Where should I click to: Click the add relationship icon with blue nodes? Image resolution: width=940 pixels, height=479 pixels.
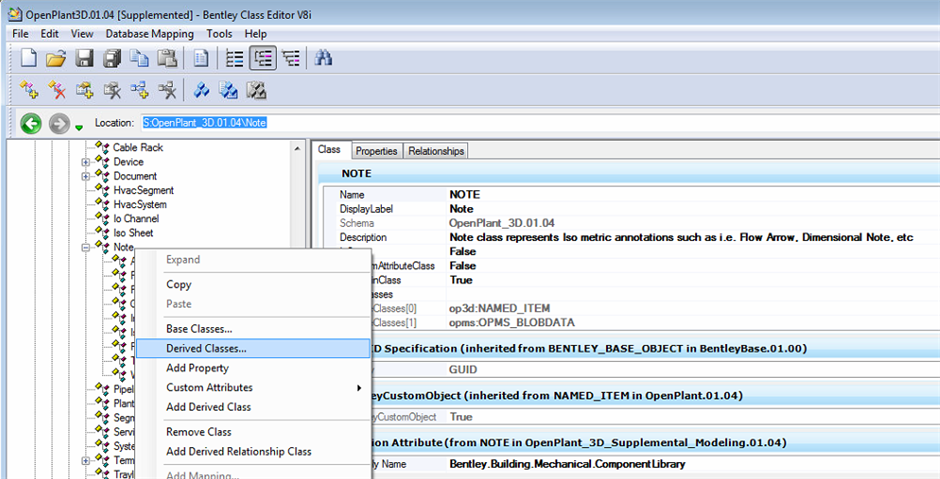(140, 90)
